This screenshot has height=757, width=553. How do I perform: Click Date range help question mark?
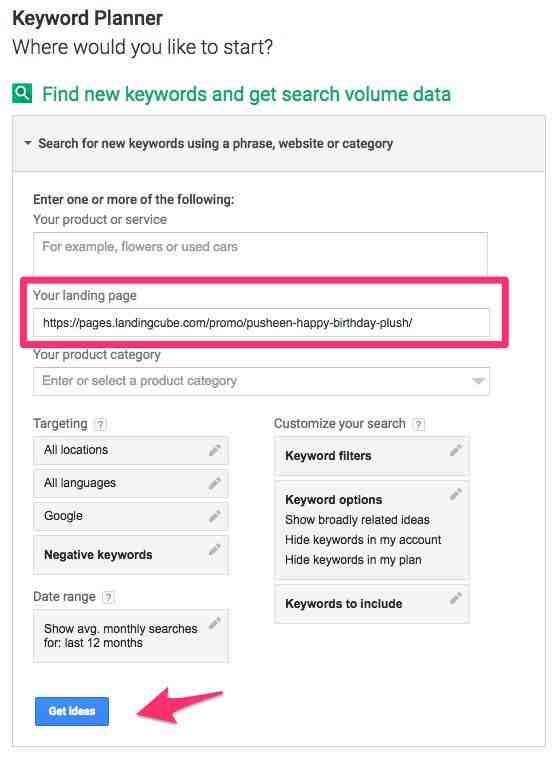point(108,597)
